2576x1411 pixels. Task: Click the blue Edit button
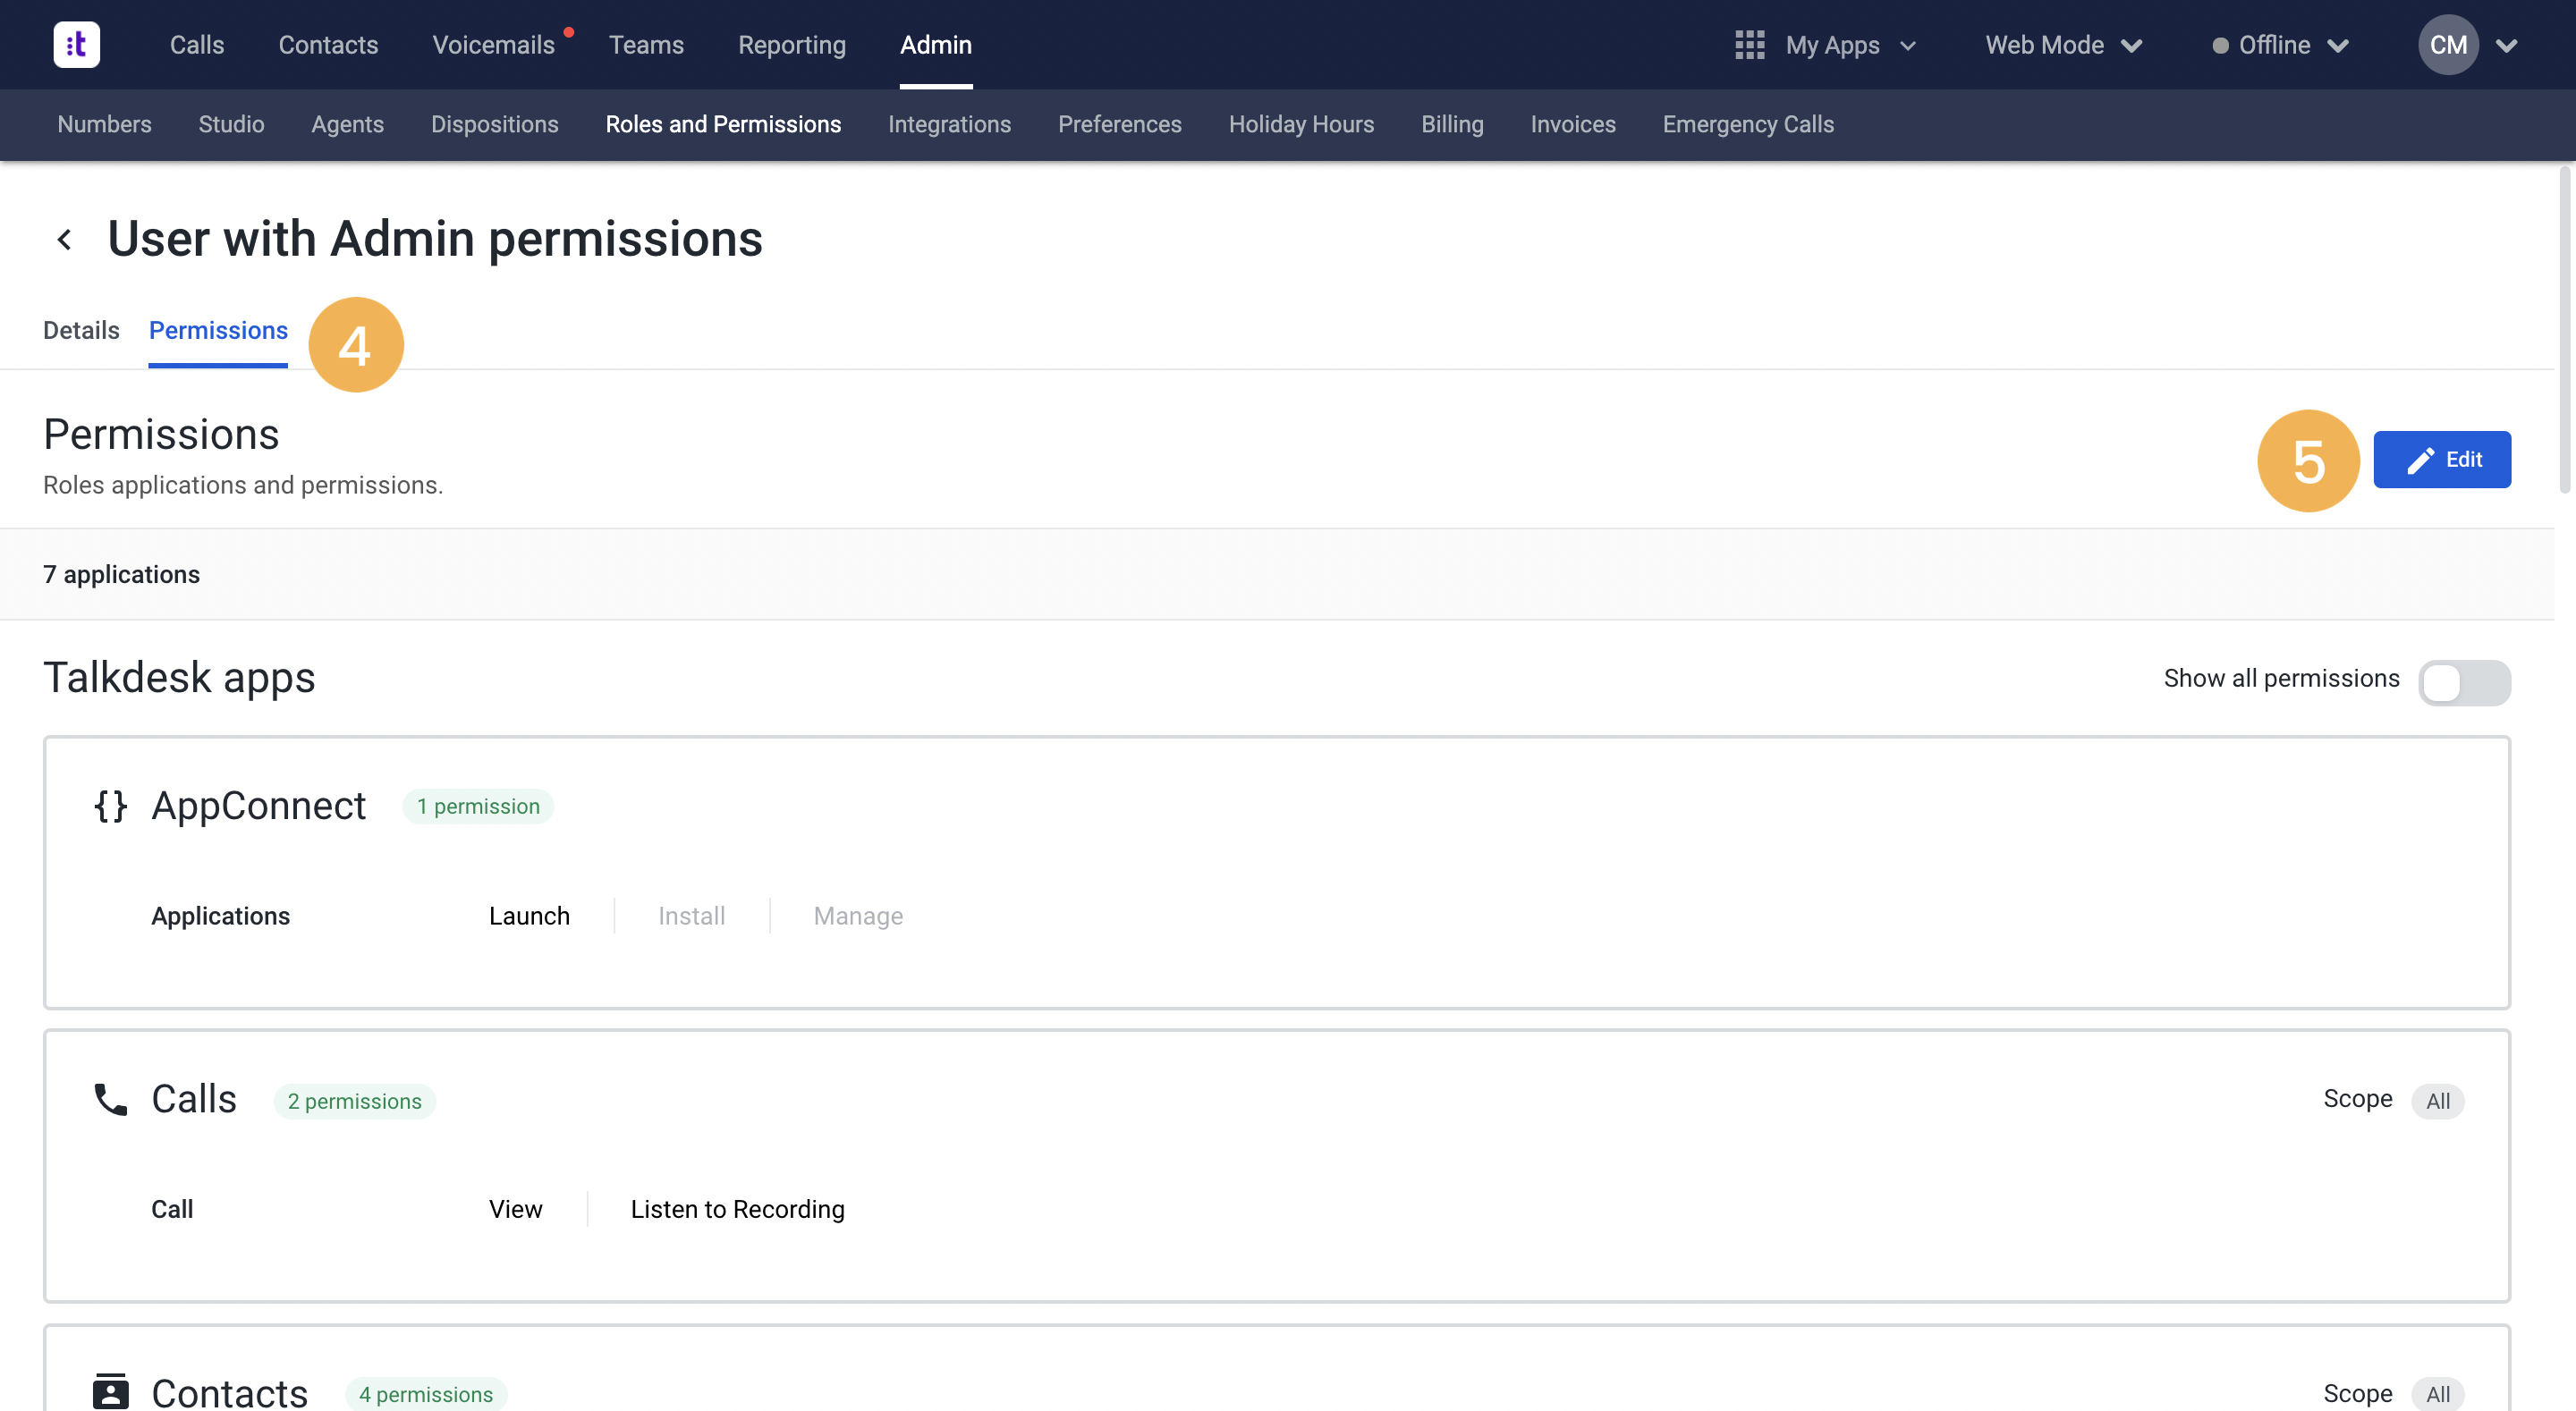[x=2442, y=459]
